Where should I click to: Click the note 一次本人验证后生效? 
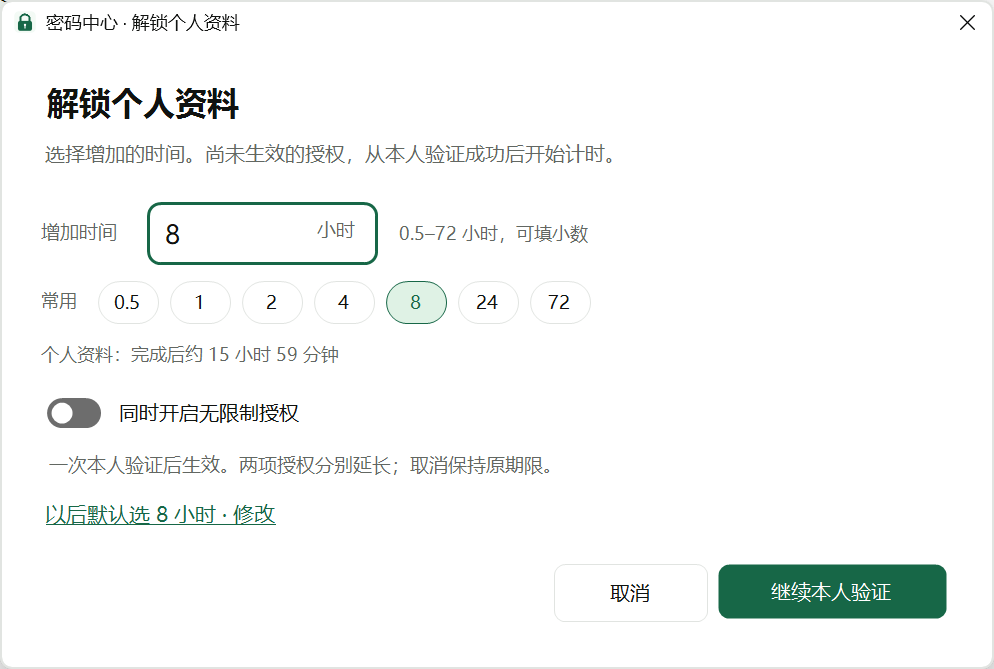301,466
